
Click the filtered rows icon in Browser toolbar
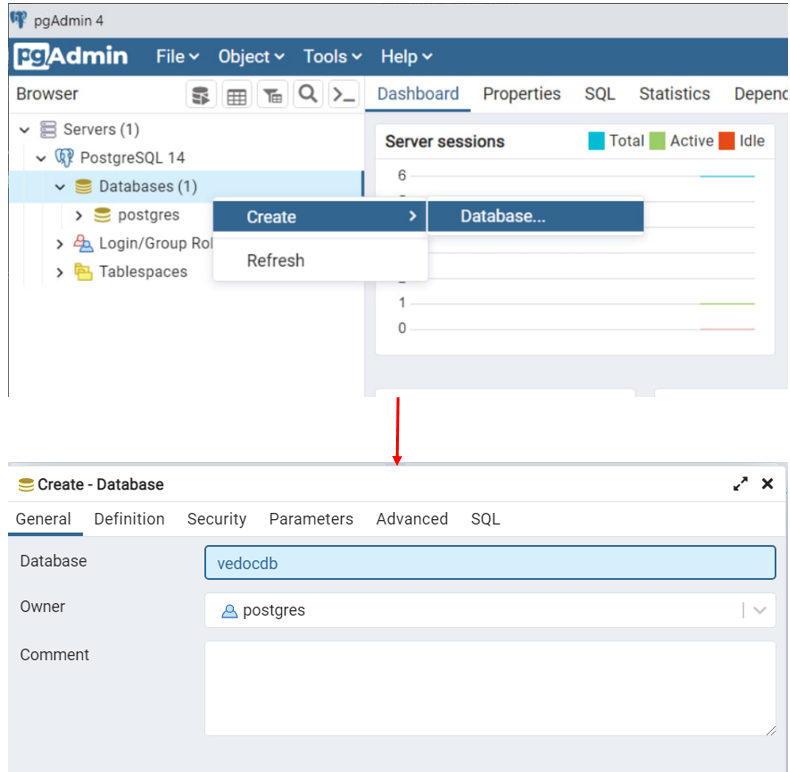pos(272,95)
